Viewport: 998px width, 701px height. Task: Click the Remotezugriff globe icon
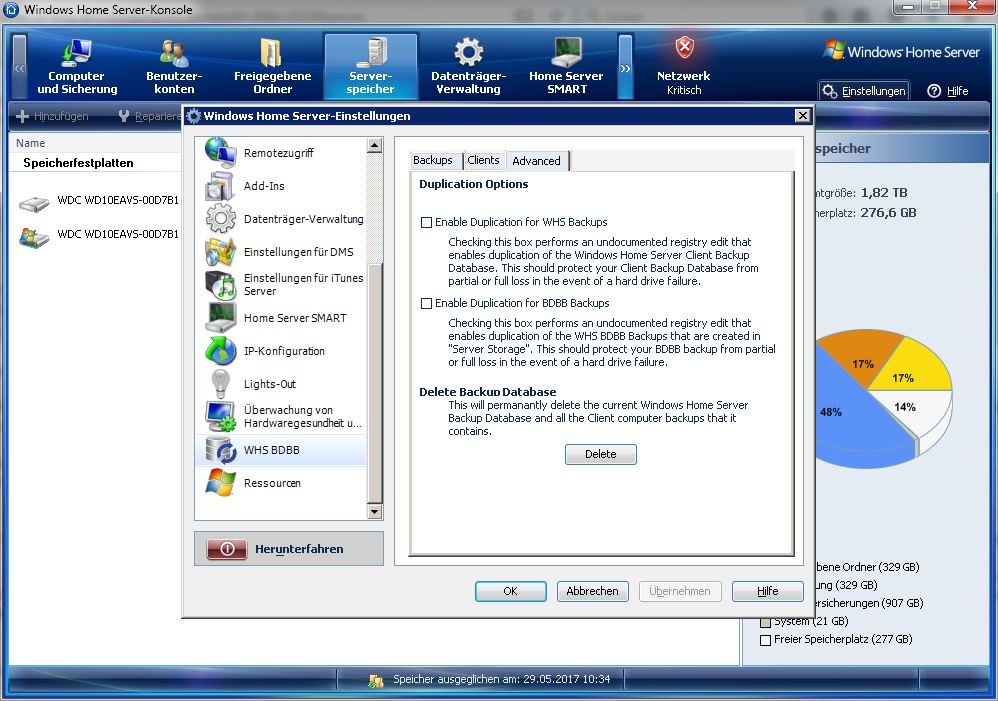point(220,152)
